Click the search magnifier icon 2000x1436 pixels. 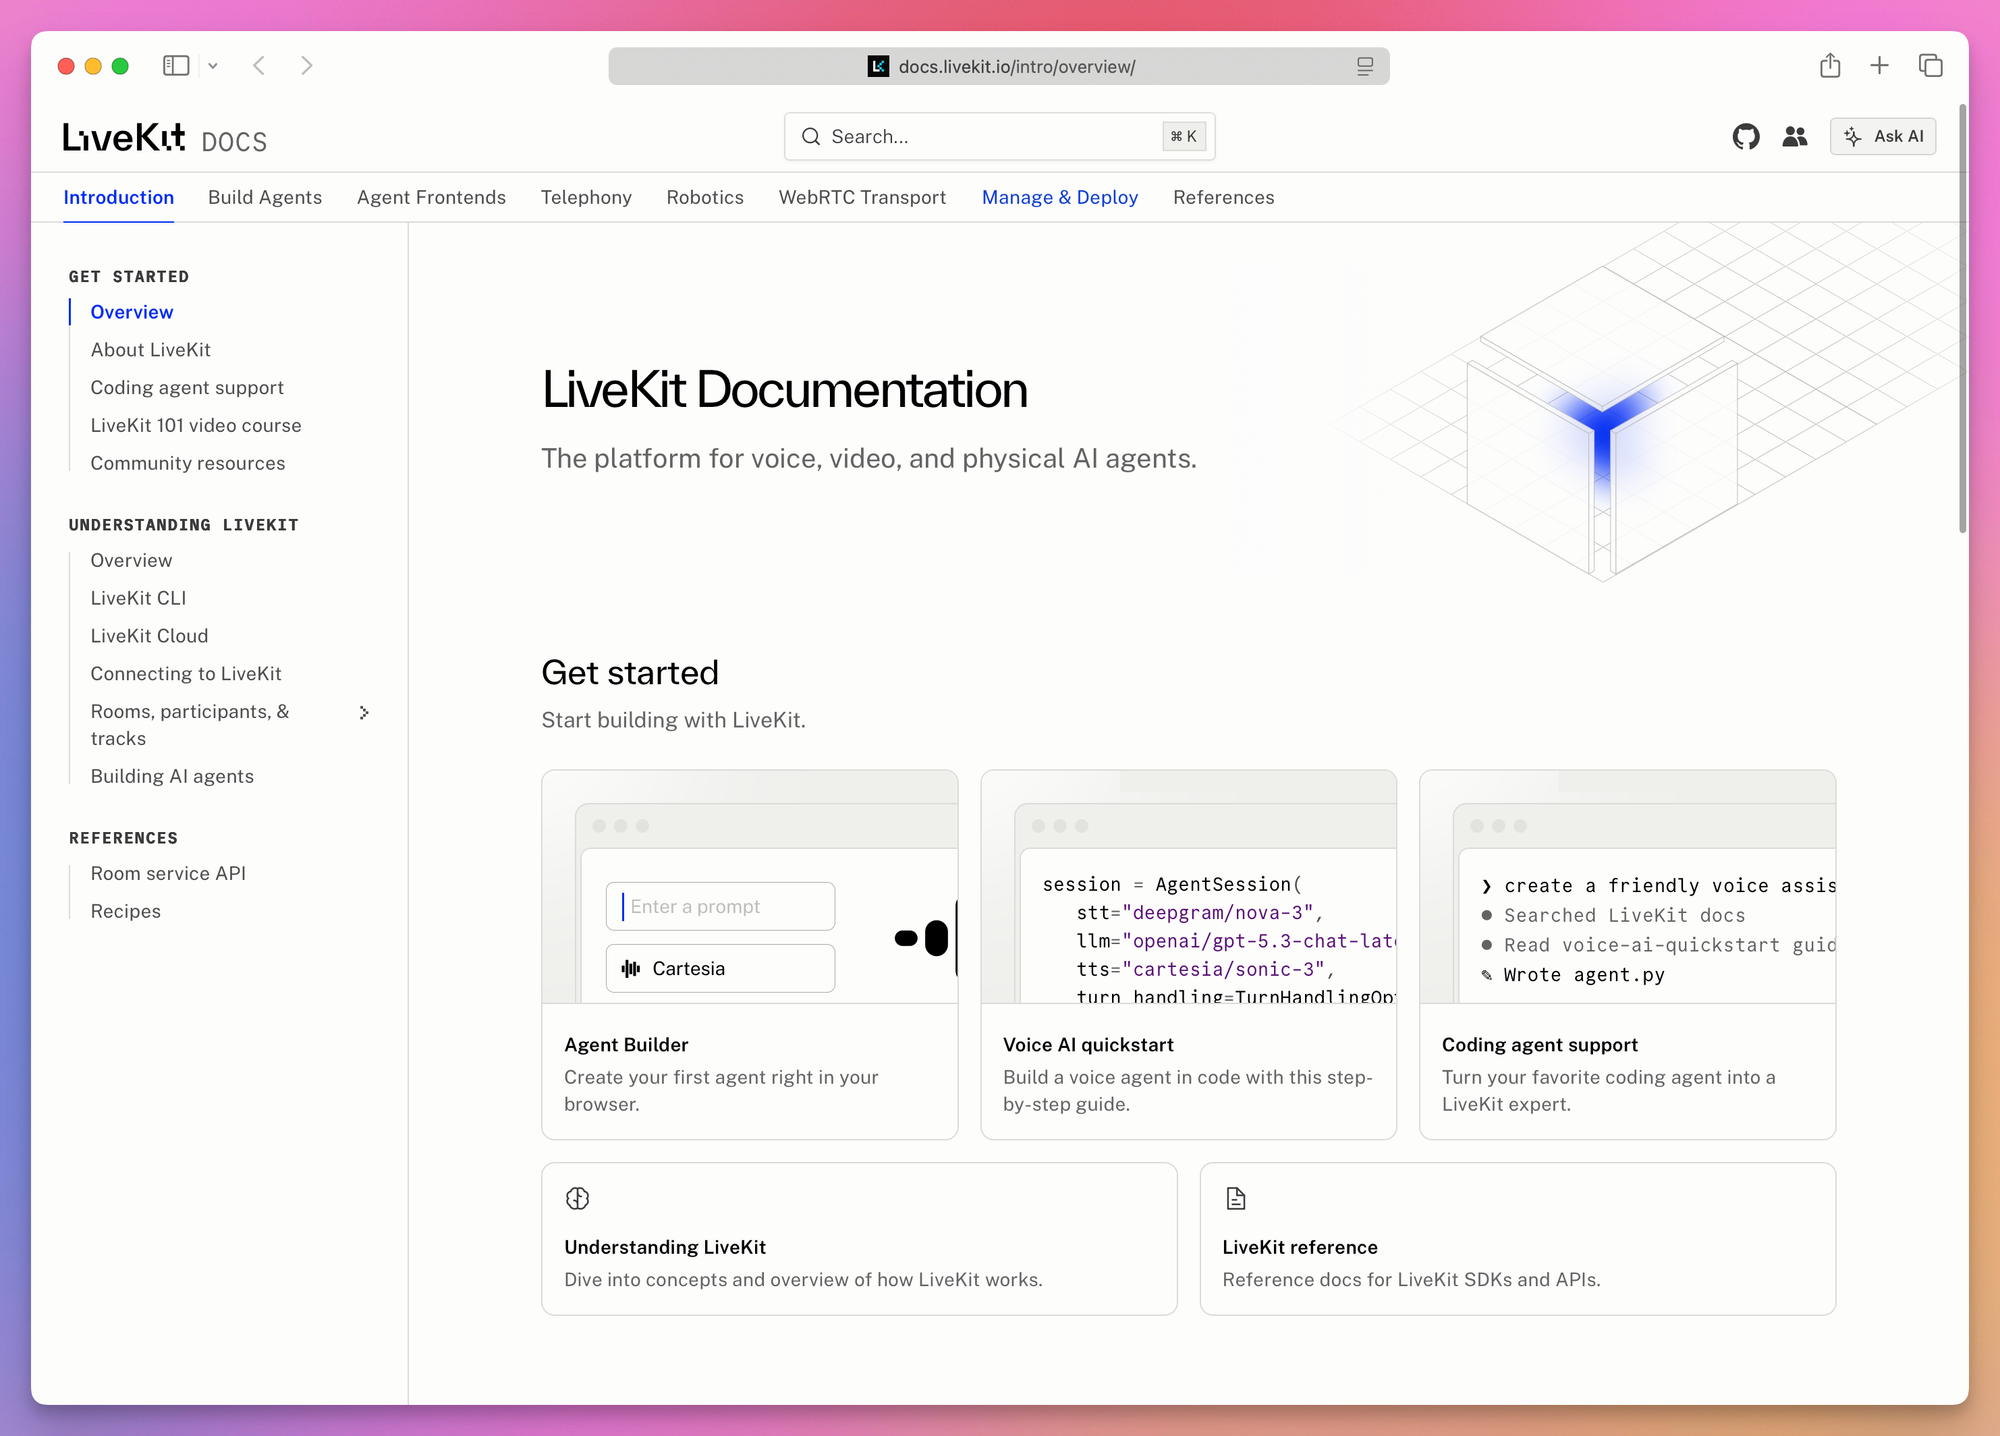(x=811, y=137)
